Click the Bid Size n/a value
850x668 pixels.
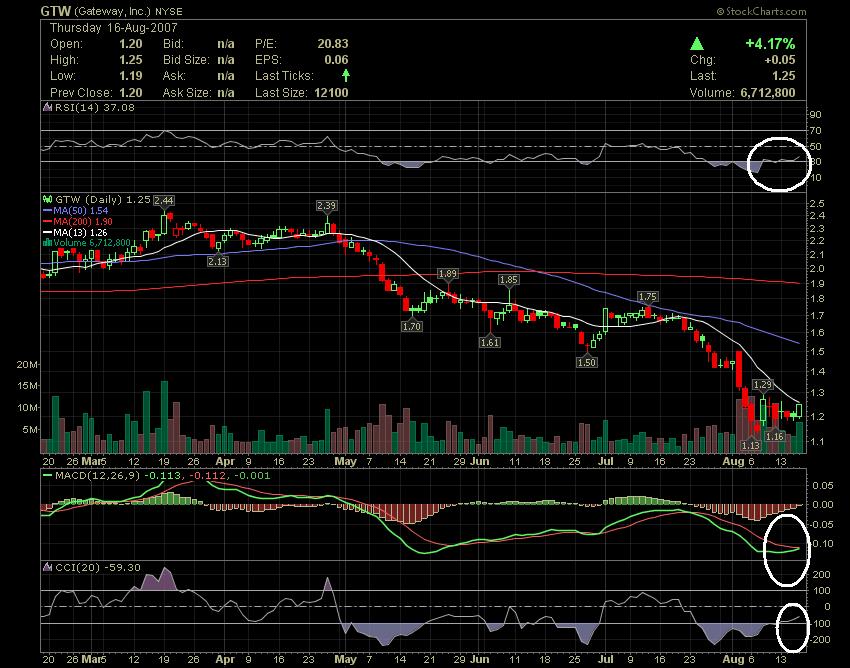click(x=226, y=60)
